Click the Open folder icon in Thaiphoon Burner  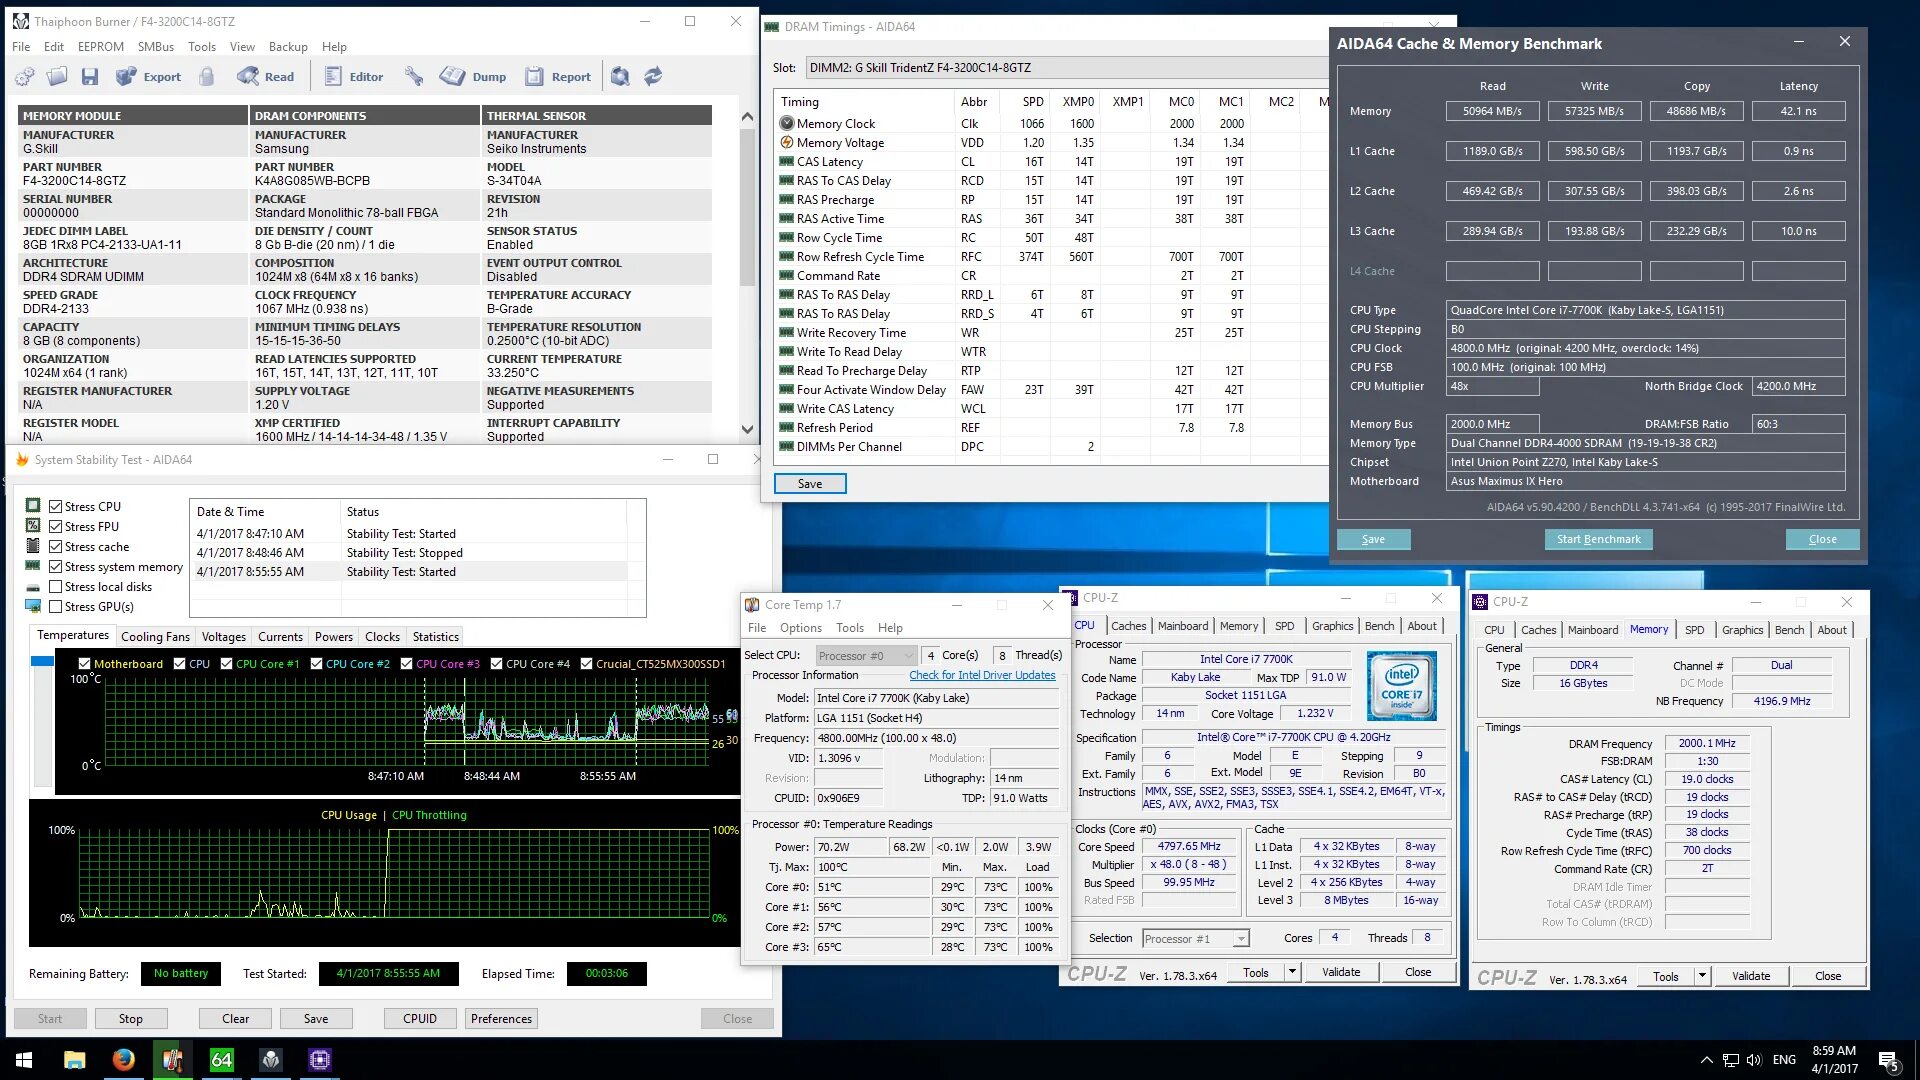pyautogui.click(x=57, y=77)
